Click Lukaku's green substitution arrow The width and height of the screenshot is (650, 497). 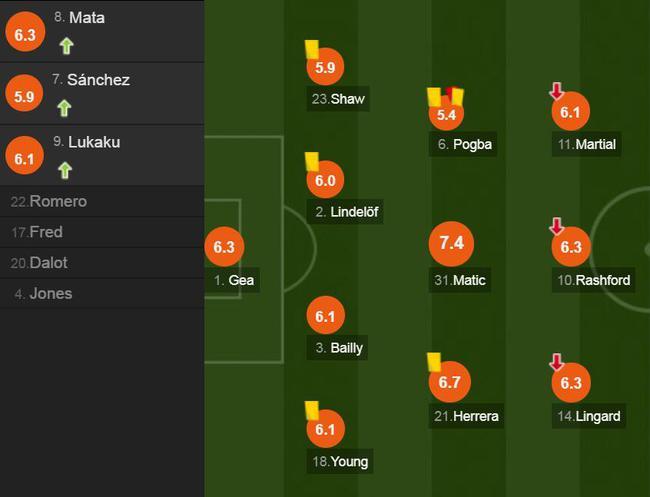pyautogui.click(x=65, y=170)
